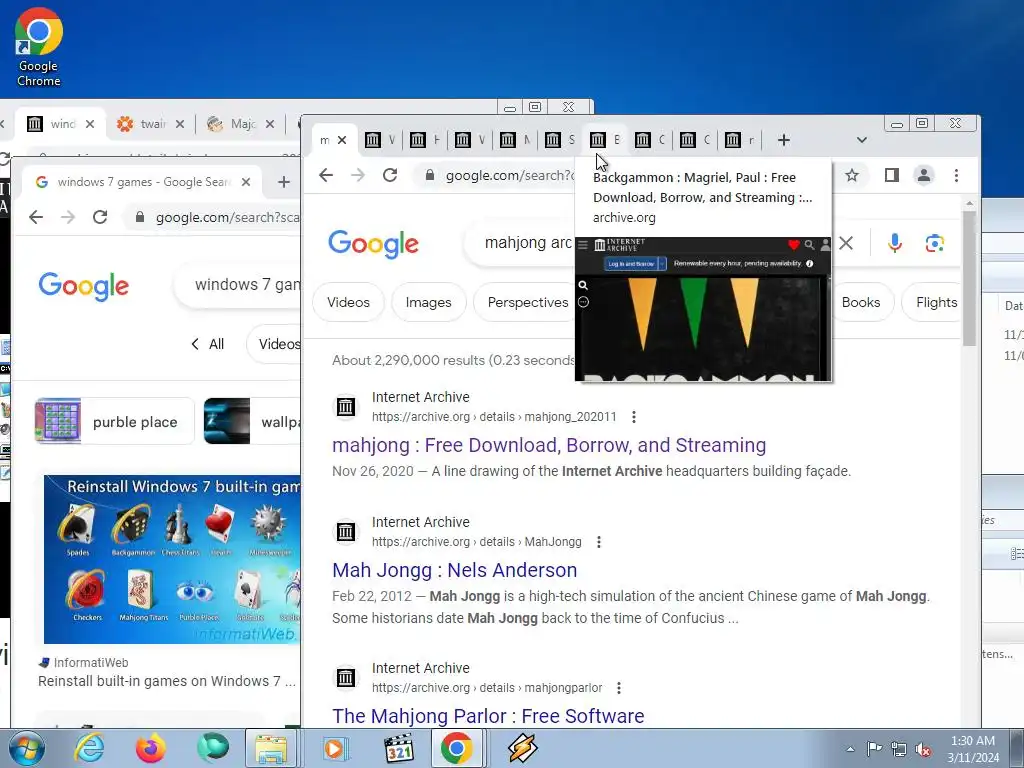Image resolution: width=1024 pixels, height=768 pixels.
Task: Show hidden tray icons arrow
Action: (850, 749)
